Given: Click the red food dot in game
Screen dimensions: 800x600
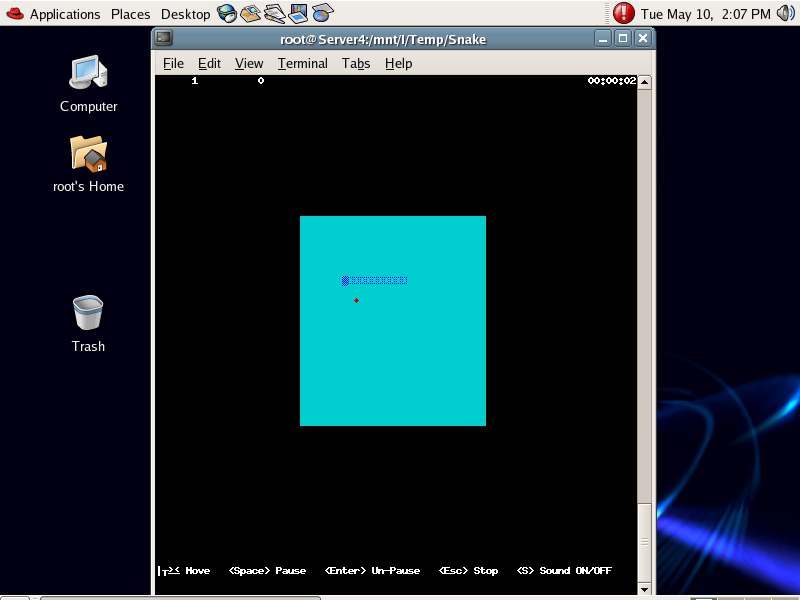Looking at the screenshot, I should 356,300.
